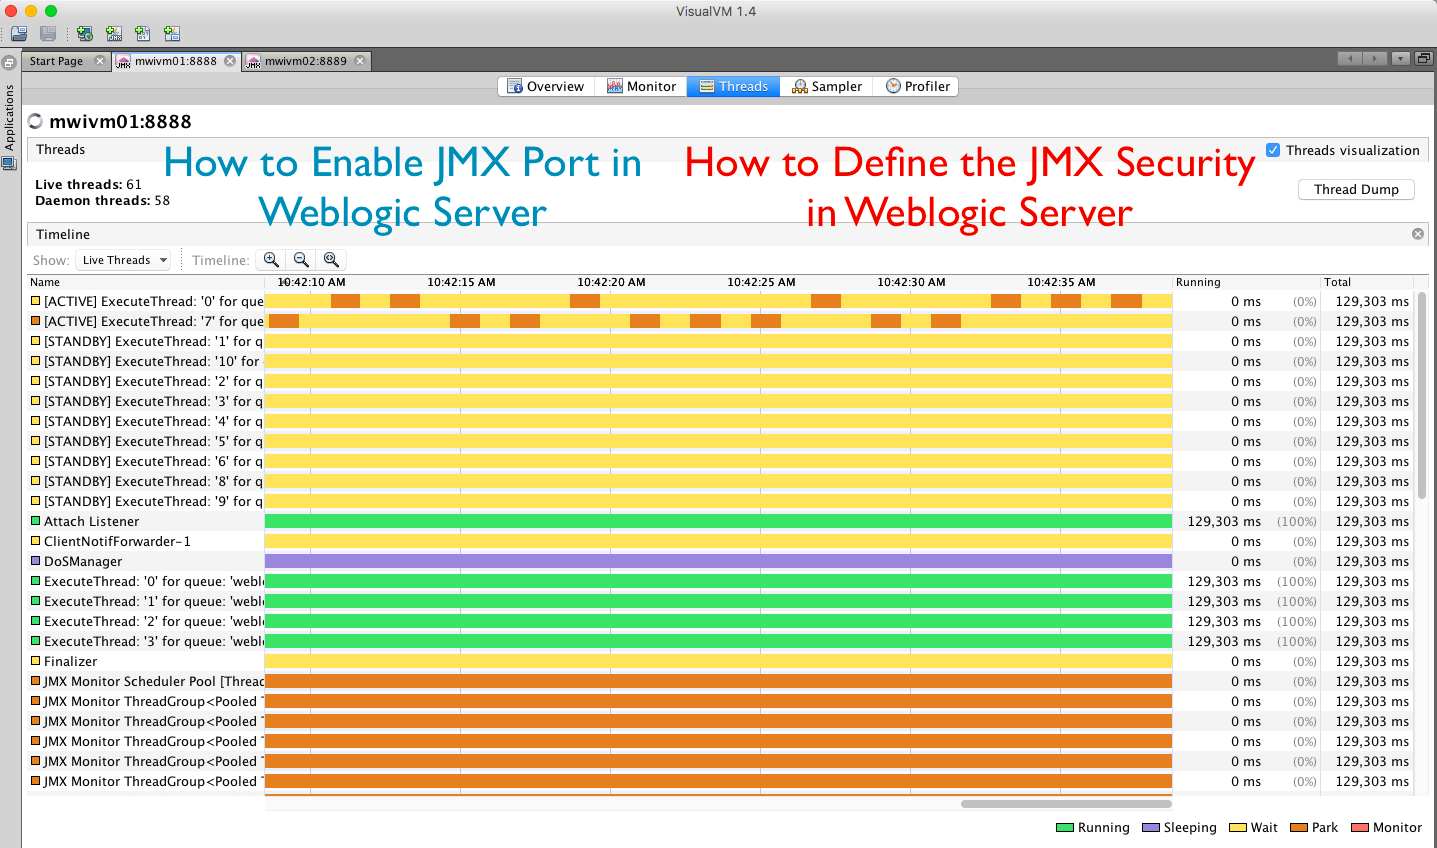Click the timeline Fit to width magnifier
The height and width of the screenshot is (848, 1437).
[331, 260]
